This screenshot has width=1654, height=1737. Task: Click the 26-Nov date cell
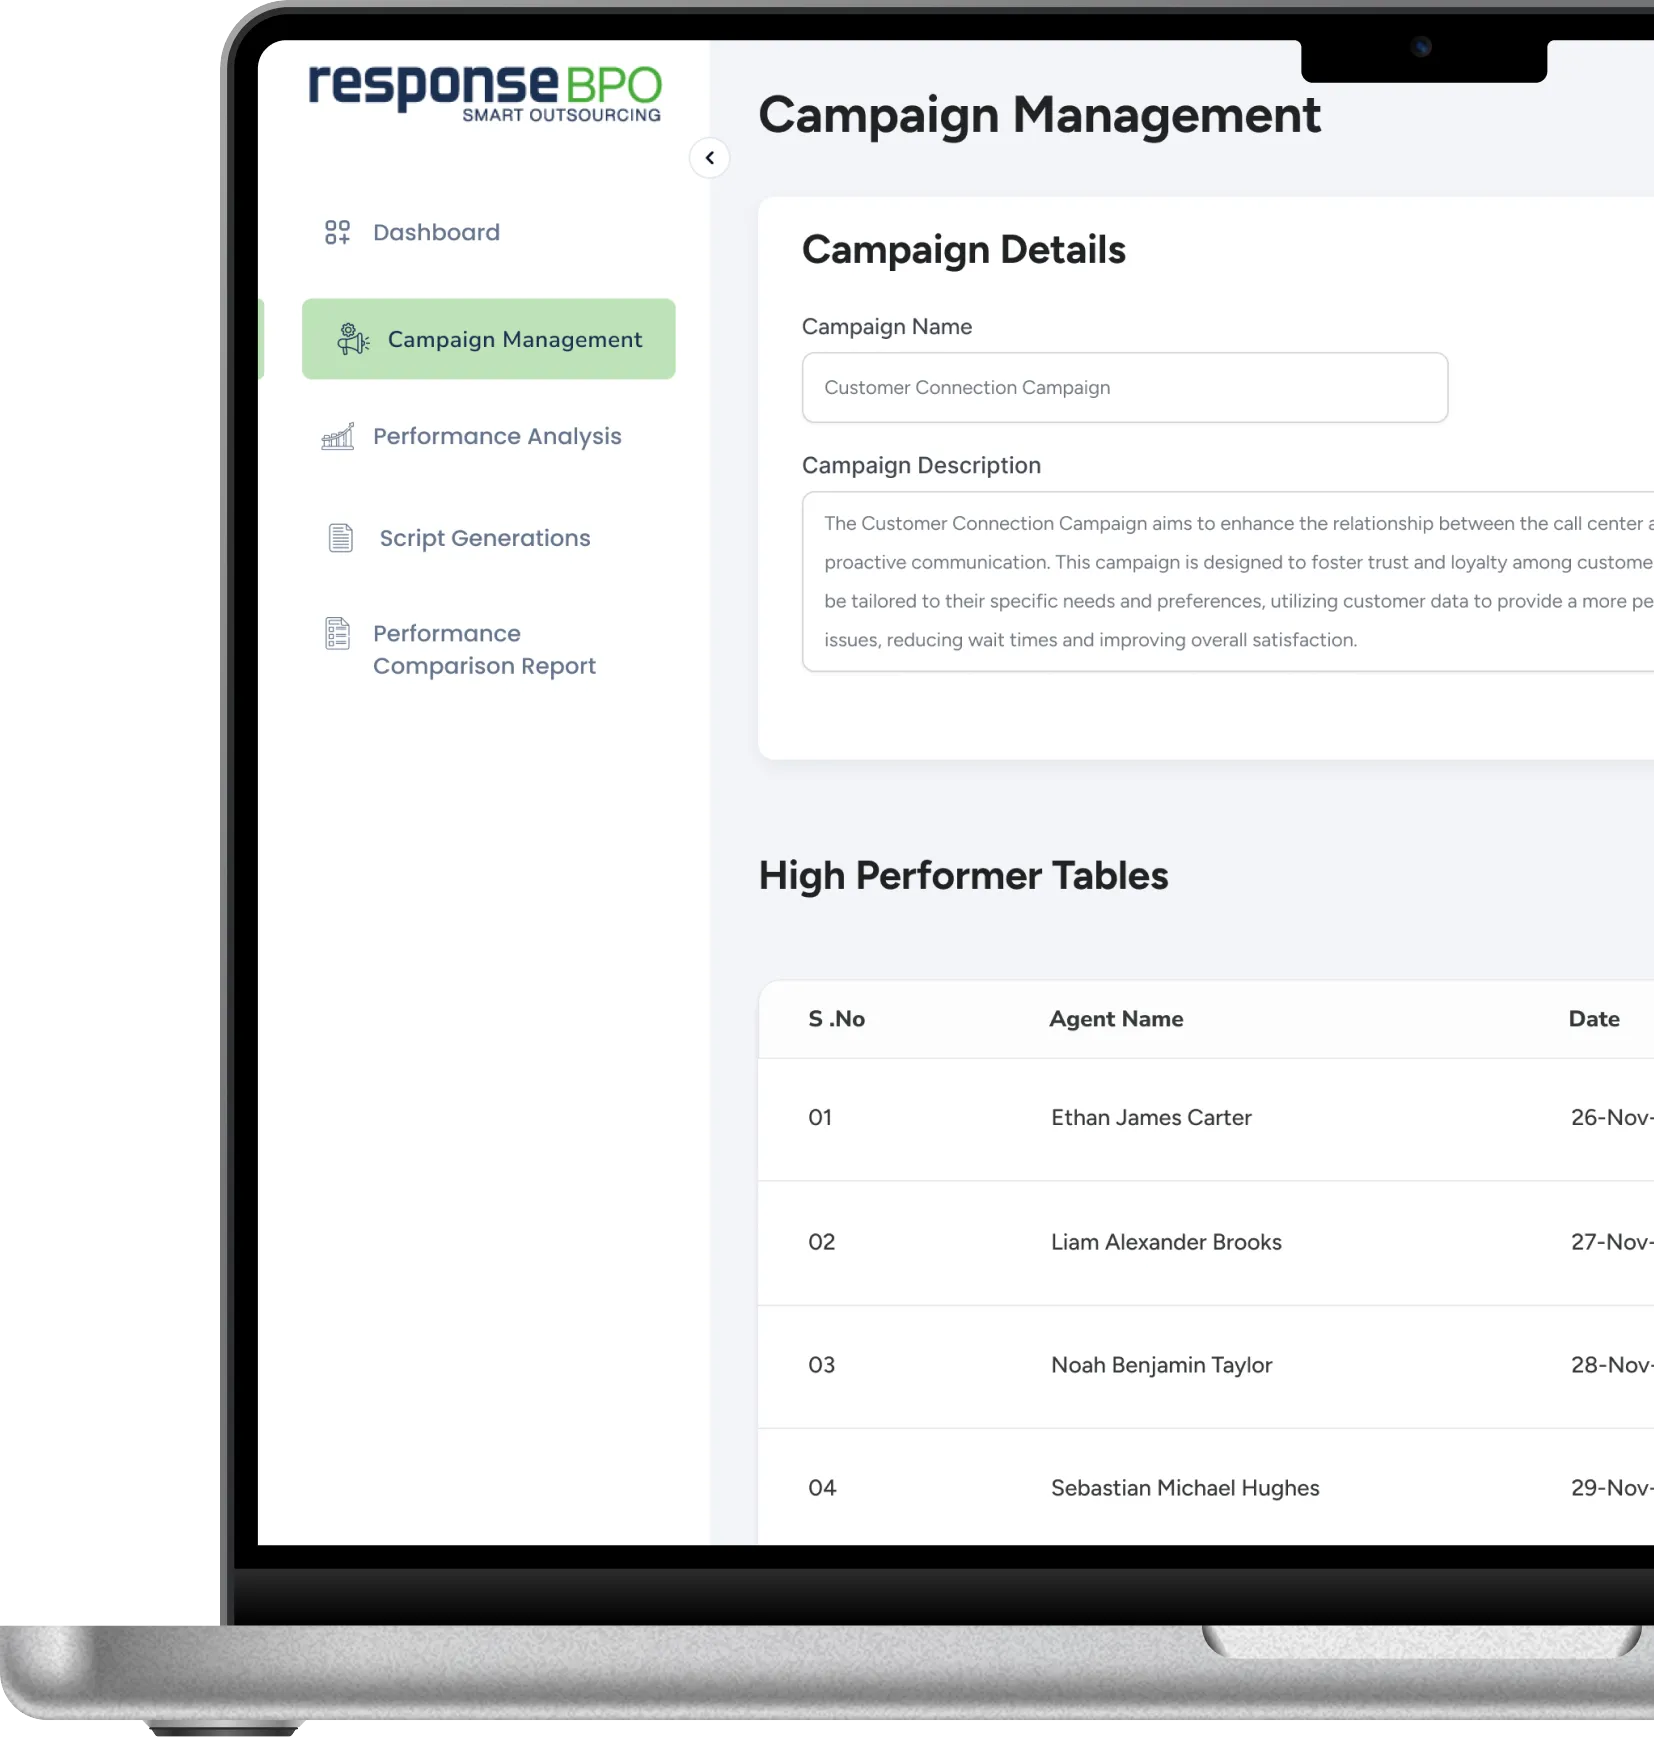click(1612, 1118)
